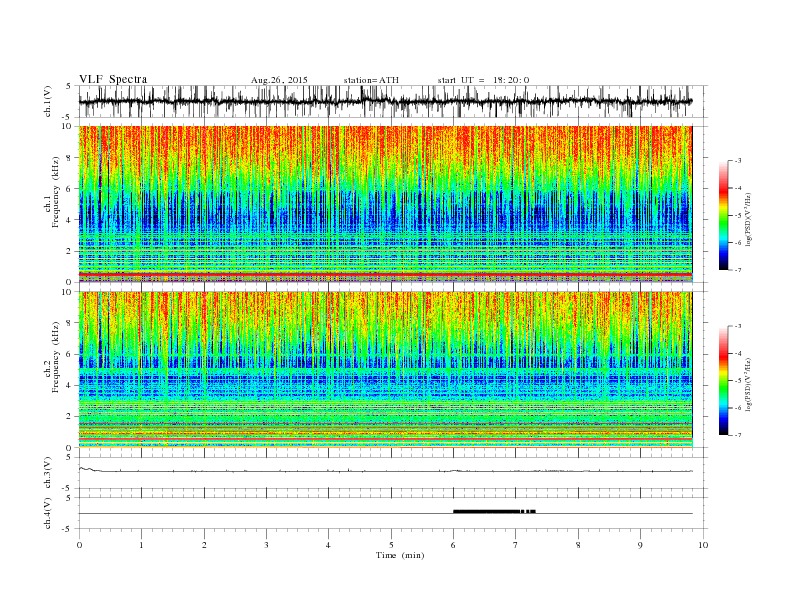Image resolution: width=792 pixels, height=612 pixels.
Task: Click the "9" tick on the time axis
Action: coord(640,545)
